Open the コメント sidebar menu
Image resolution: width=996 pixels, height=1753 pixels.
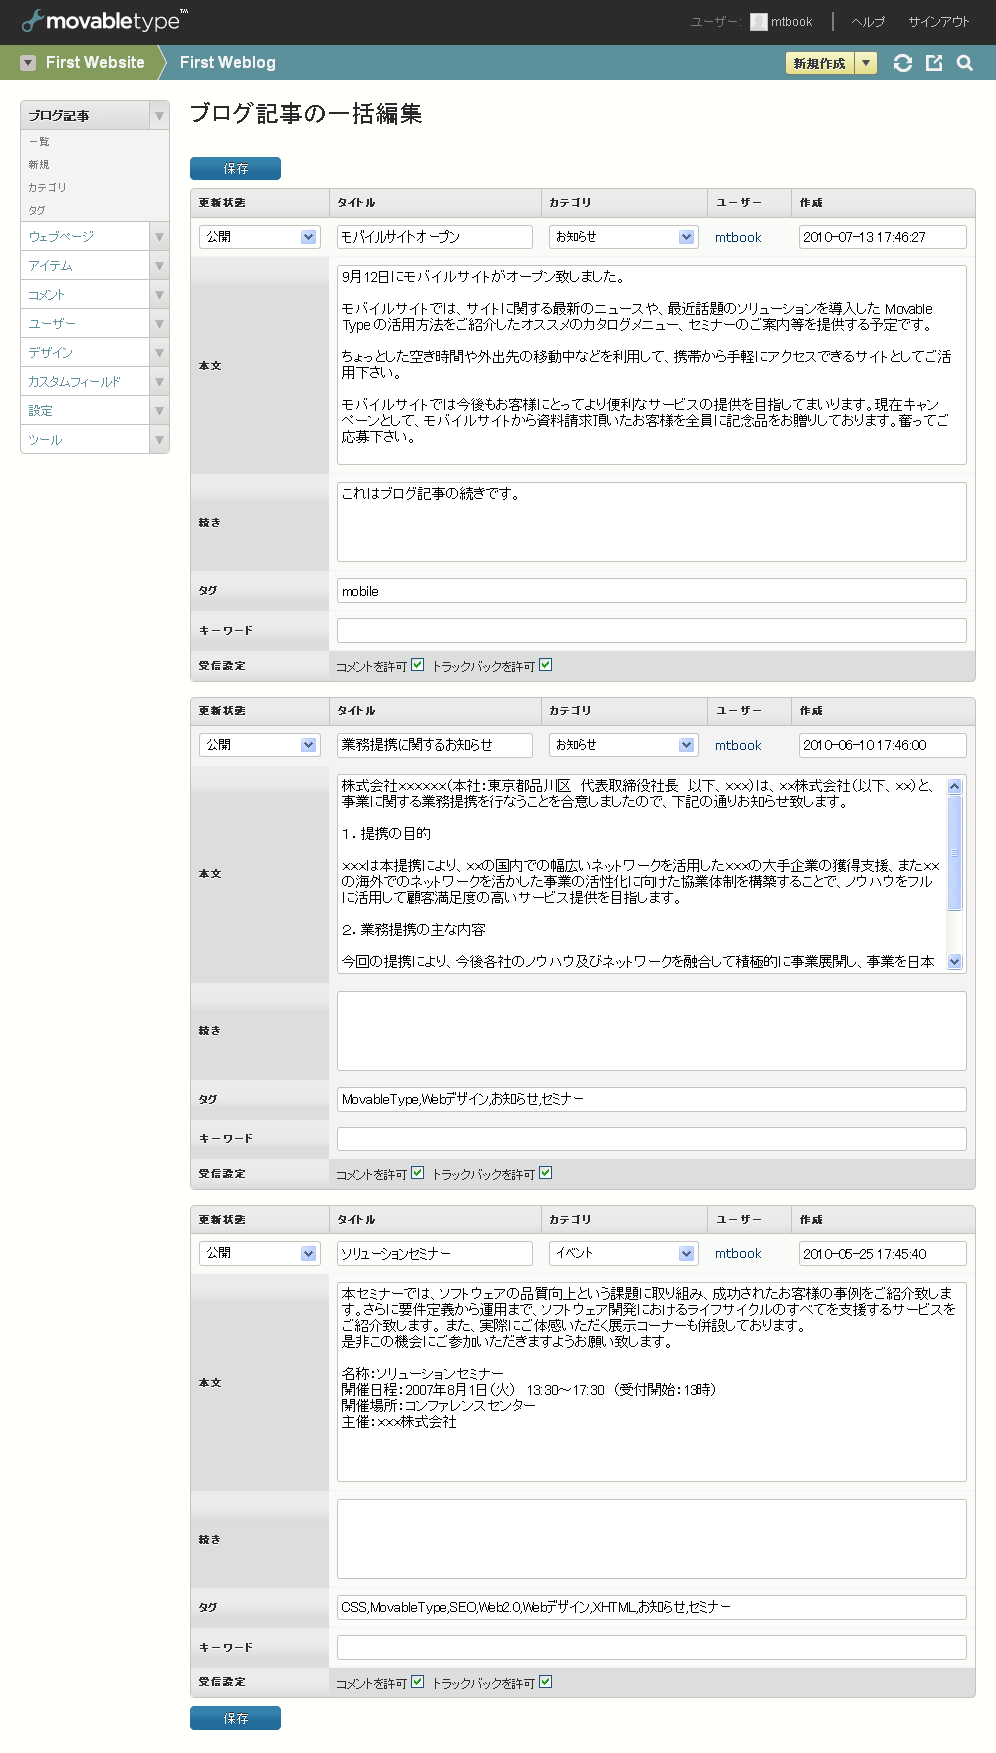pyautogui.click(x=46, y=295)
